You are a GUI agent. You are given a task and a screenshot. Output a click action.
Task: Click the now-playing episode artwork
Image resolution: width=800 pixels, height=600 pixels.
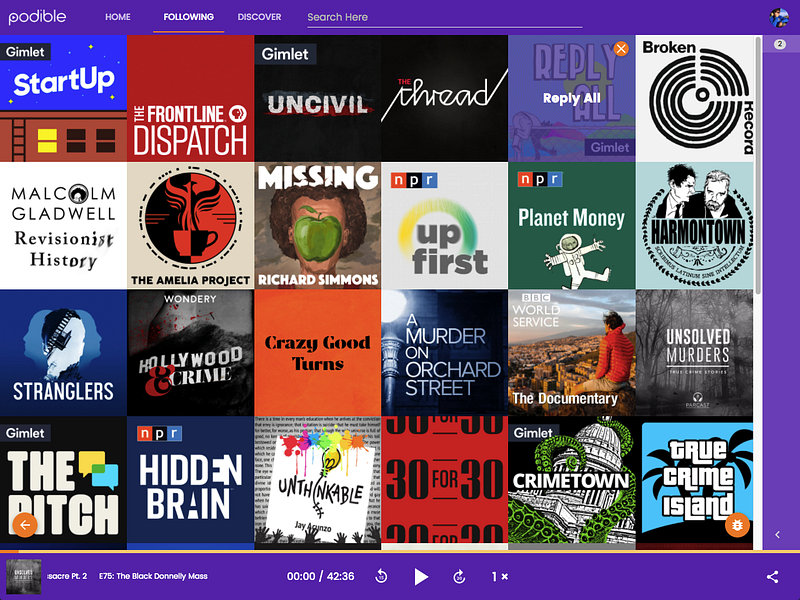tap(23, 577)
